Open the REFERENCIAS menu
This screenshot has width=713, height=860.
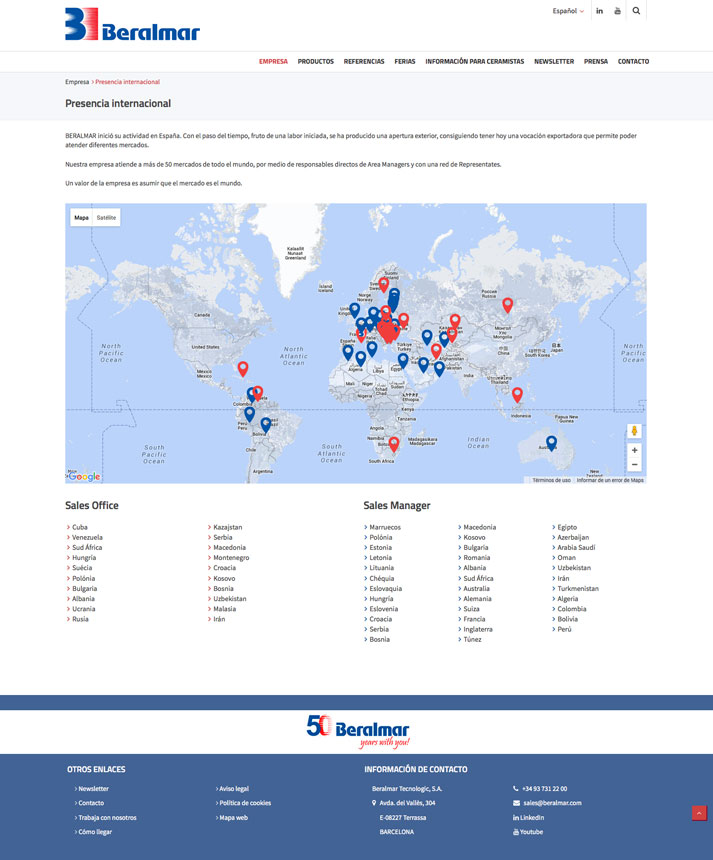(x=364, y=61)
